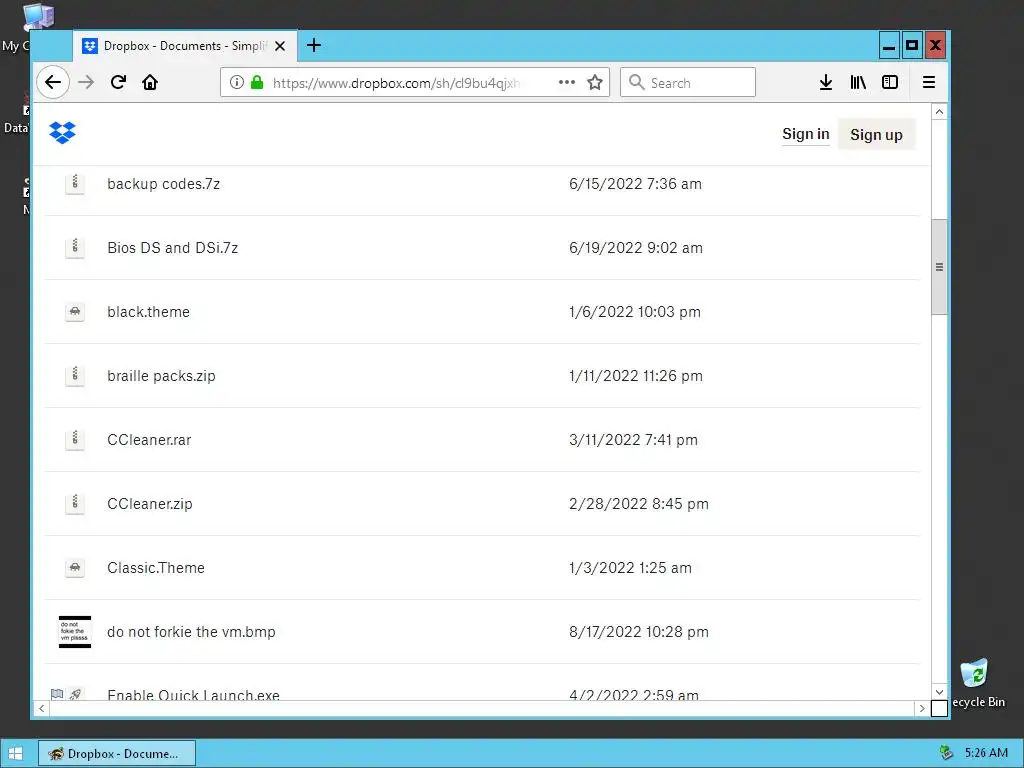Close the Dropbox Documents tab

pyautogui.click(x=280, y=46)
